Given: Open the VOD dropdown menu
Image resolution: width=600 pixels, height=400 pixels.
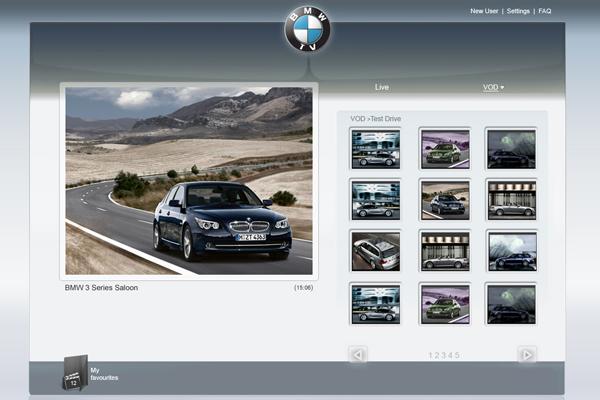Looking at the screenshot, I should pyautogui.click(x=493, y=87).
